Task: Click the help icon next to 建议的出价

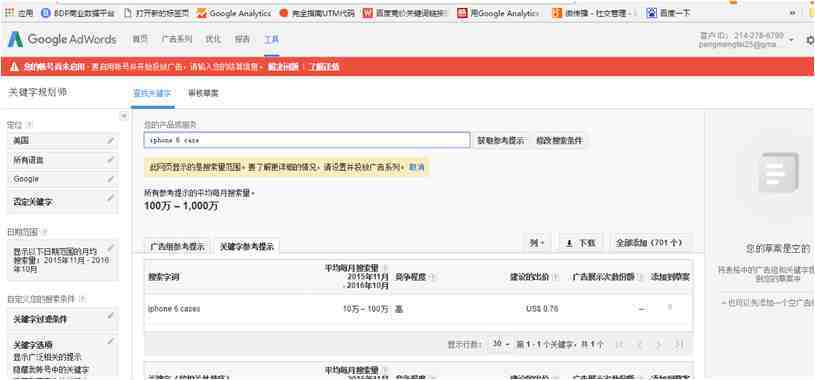Action: point(555,278)
